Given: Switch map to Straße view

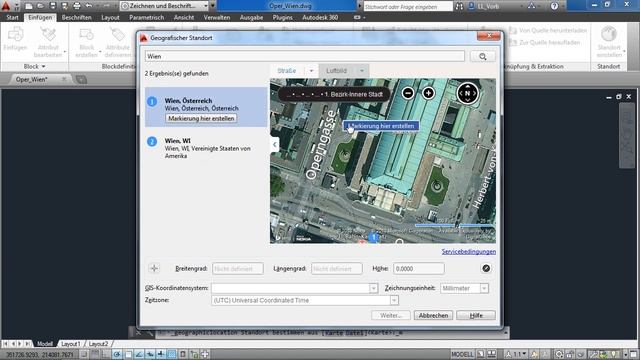Looking at the screenshot, I should (x=287, y=71).
